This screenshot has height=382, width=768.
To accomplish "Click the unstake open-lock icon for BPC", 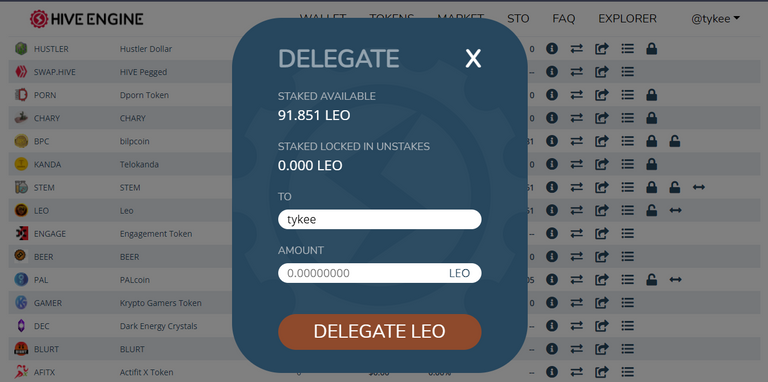I will coord(674,141).
